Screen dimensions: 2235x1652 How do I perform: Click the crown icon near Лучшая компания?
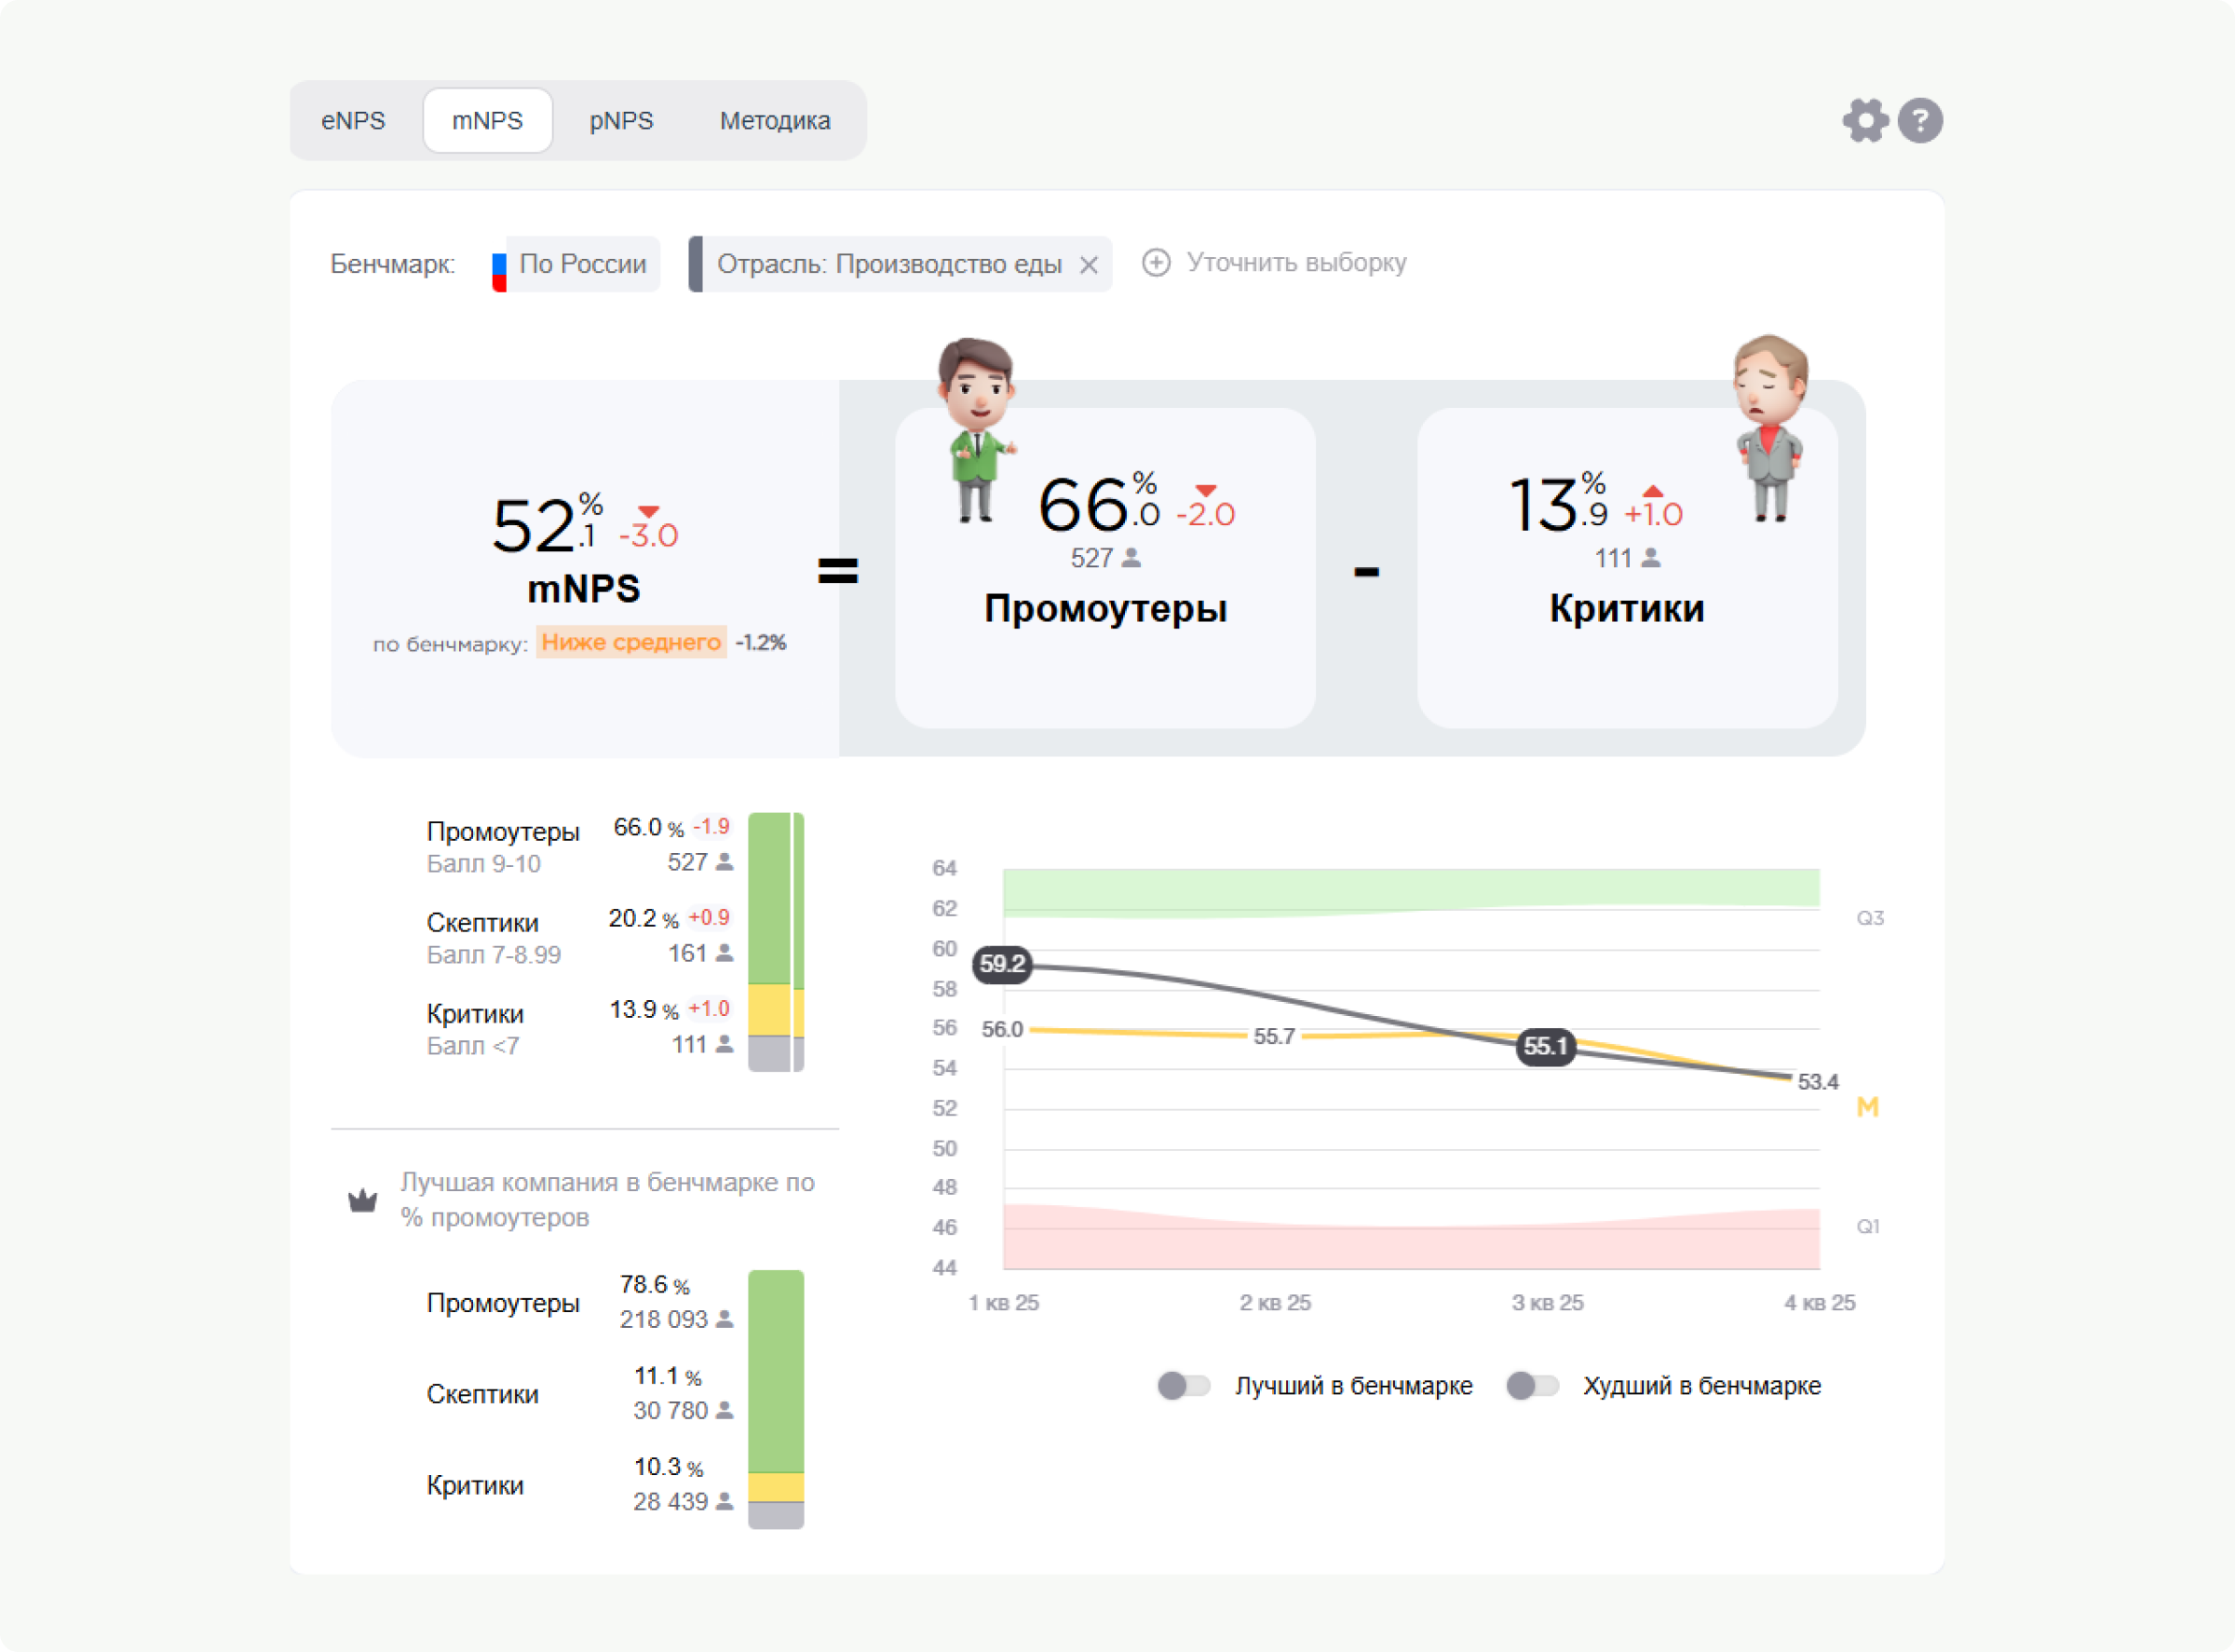pos(362,1200)
